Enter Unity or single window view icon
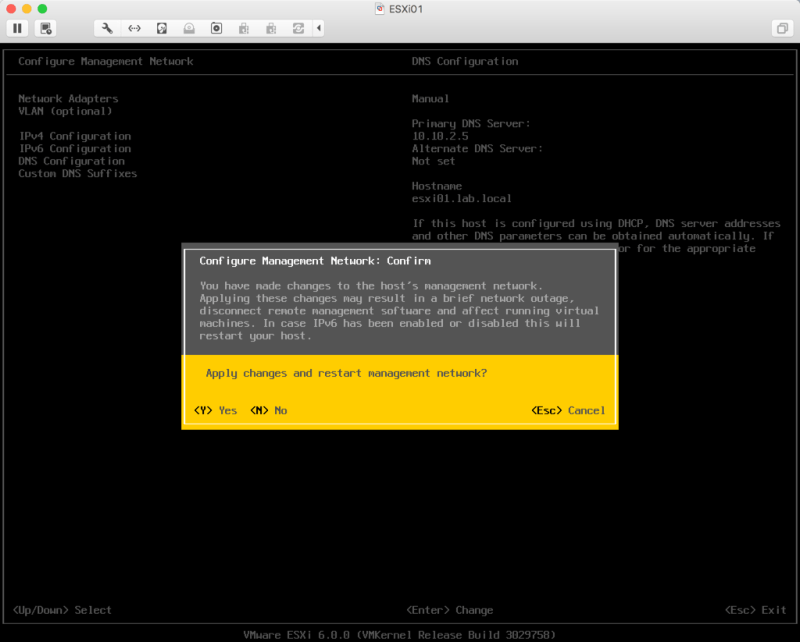The image size is (800, 642). [780, 28]
